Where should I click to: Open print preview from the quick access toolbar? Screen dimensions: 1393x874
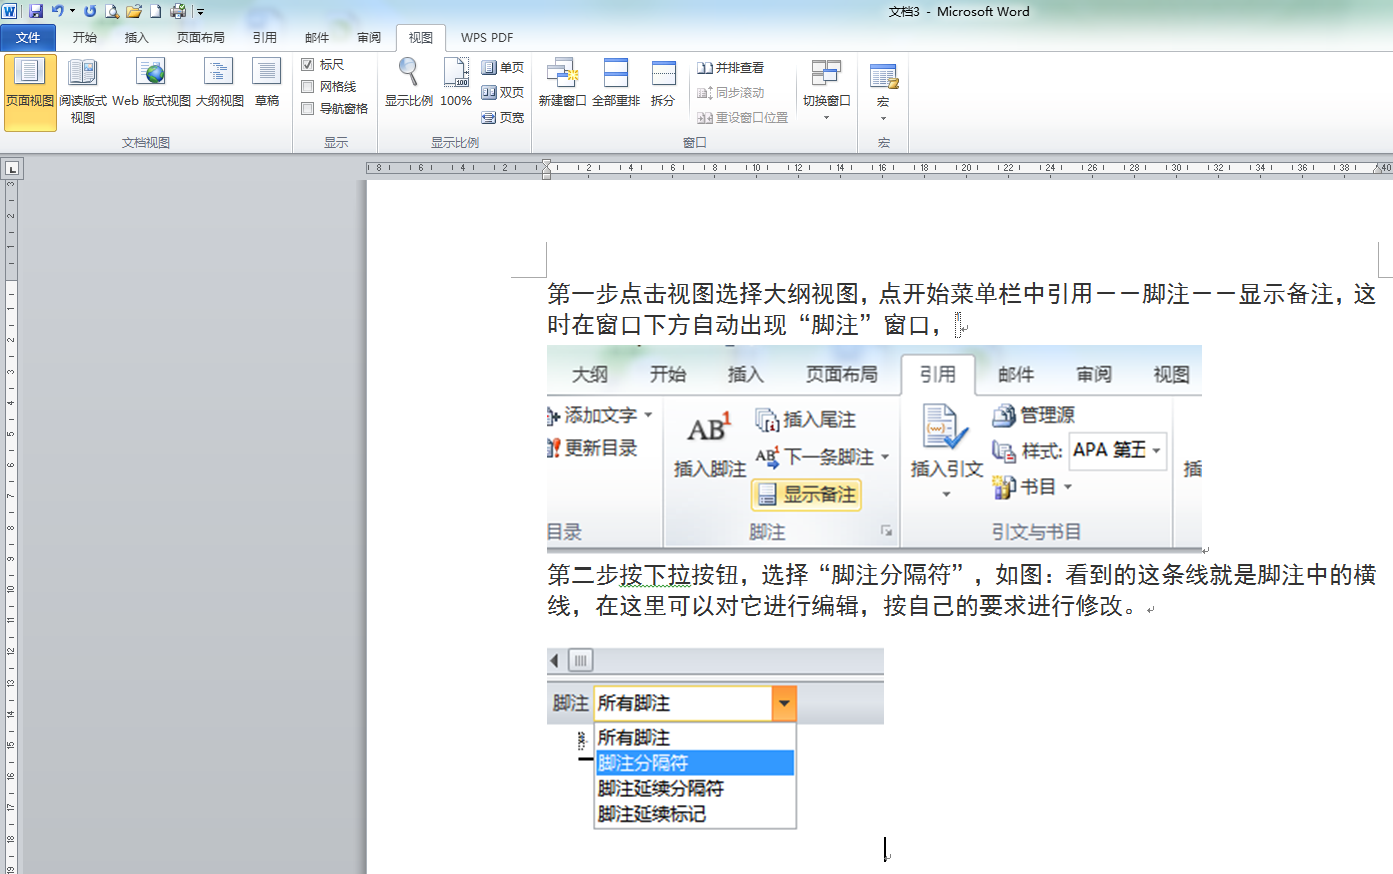pyautogui.click(x=112, y=11)
